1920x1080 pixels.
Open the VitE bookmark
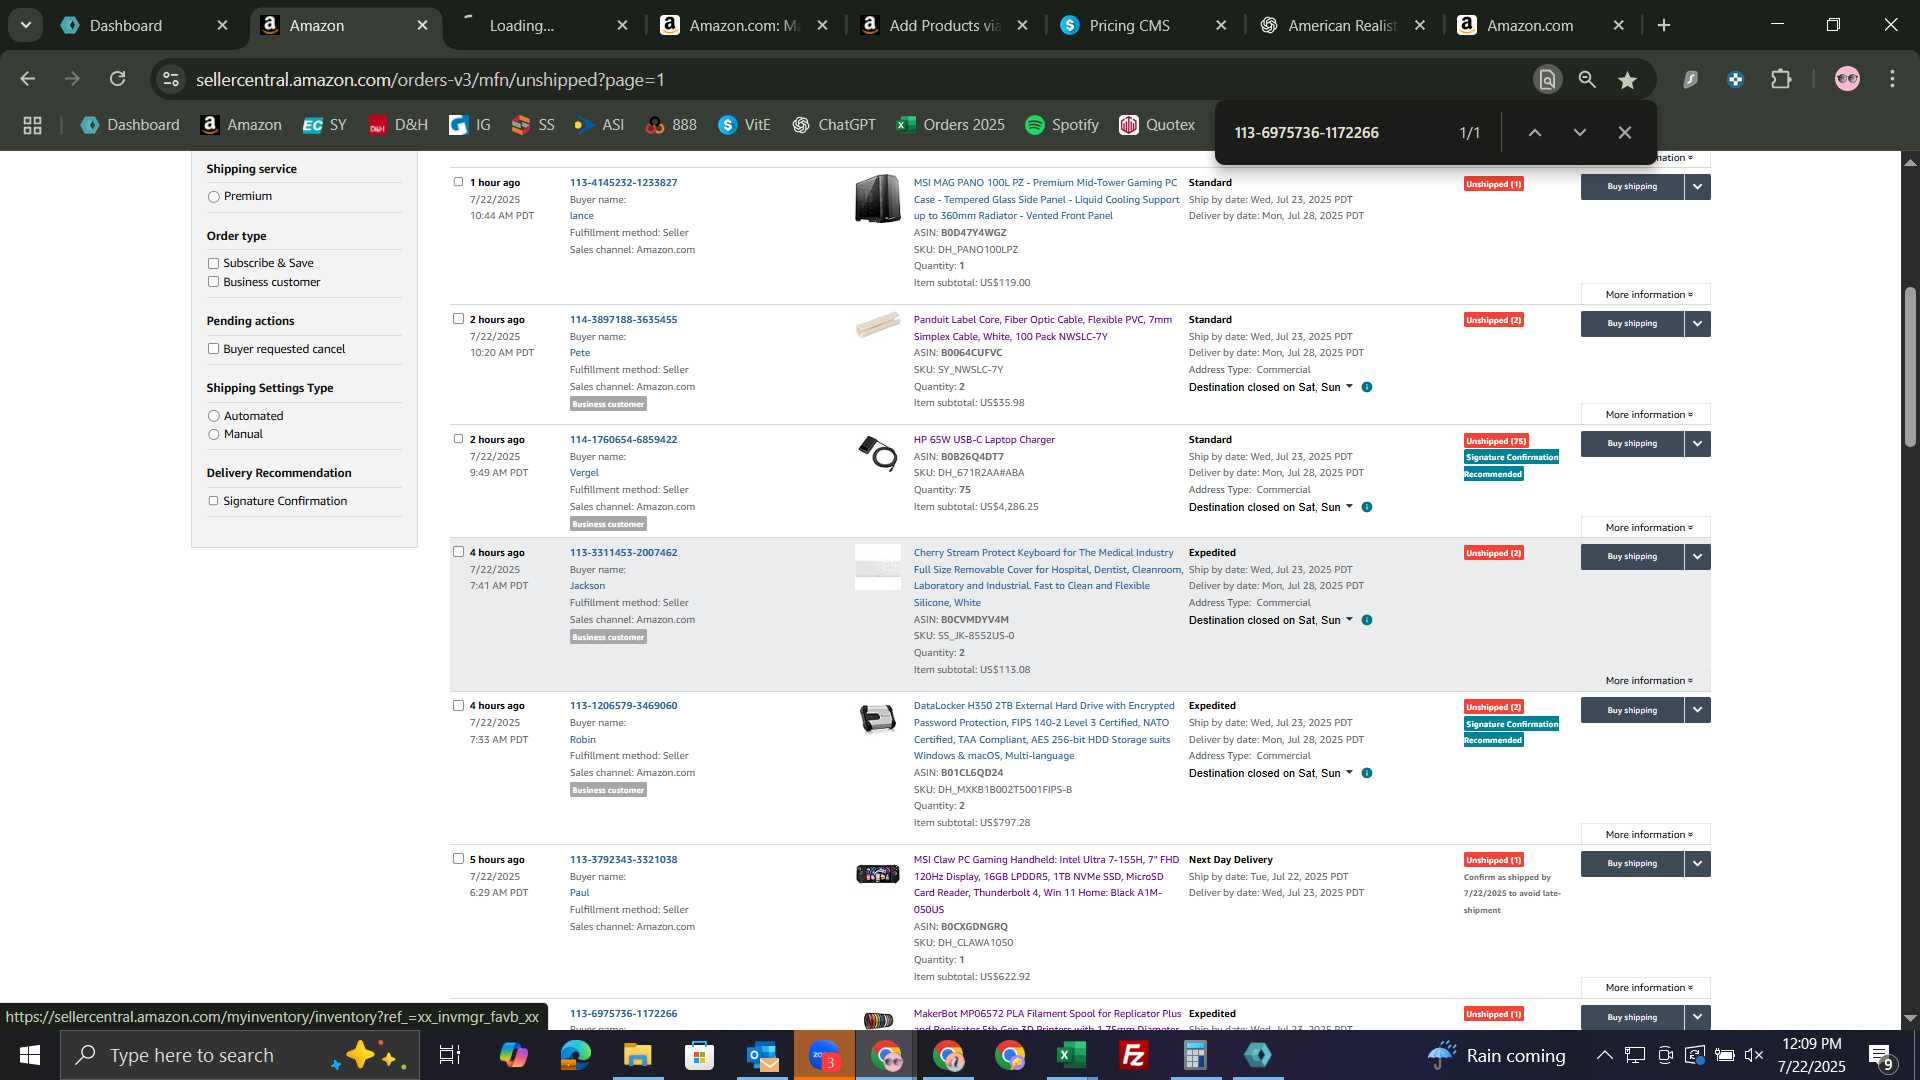click(x=744, y=125)
